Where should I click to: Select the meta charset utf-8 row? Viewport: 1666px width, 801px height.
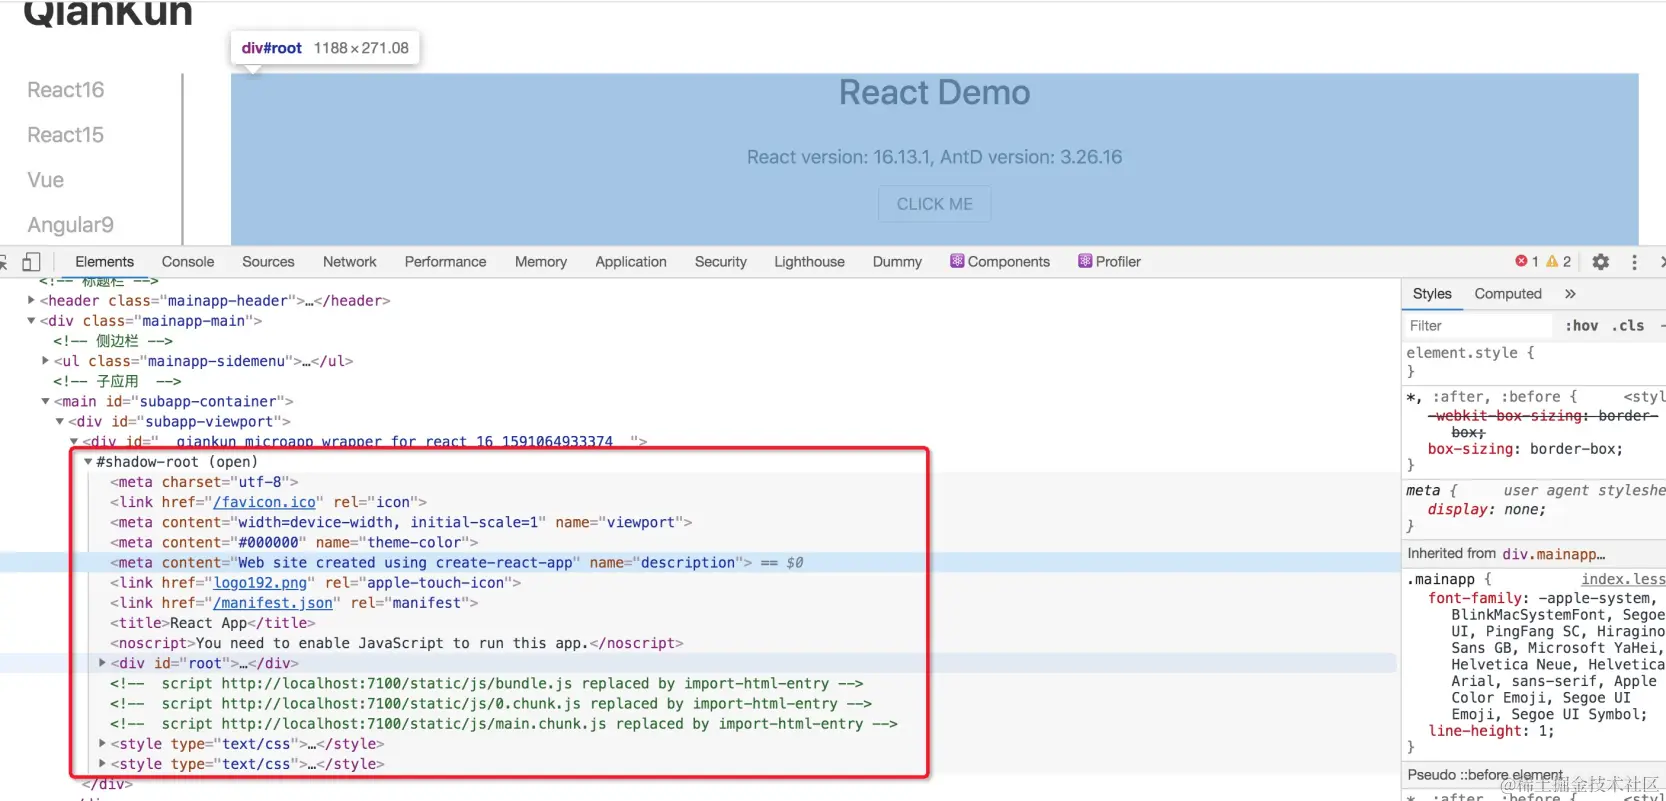coord(204,482)
